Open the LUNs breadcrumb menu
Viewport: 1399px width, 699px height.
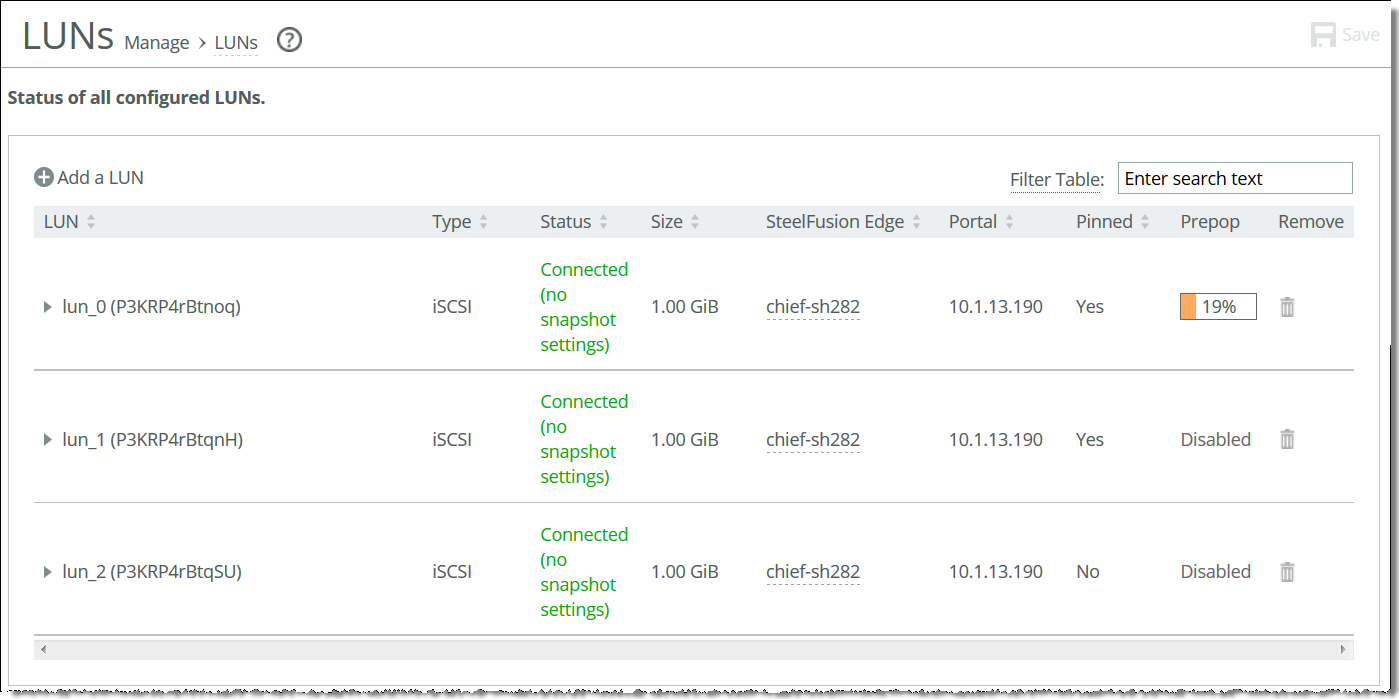click(236, 43)
